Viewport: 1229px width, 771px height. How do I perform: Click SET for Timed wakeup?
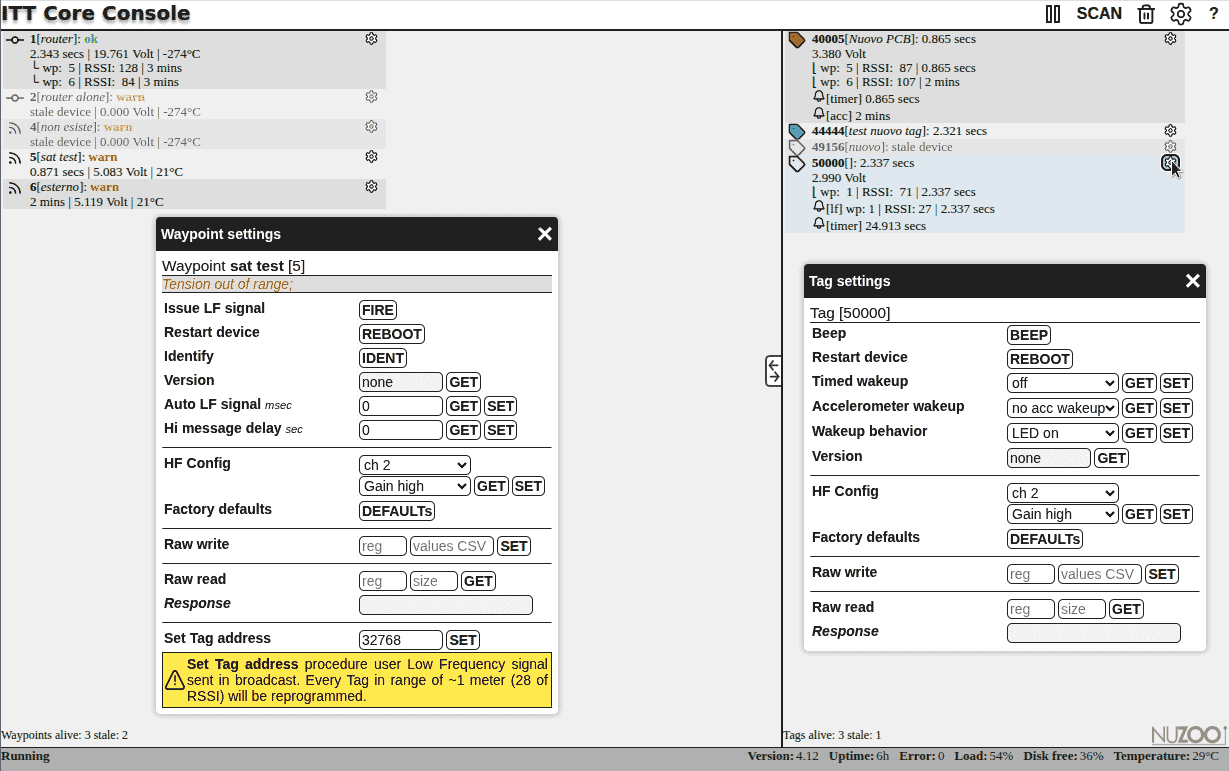click(1176, 383)
